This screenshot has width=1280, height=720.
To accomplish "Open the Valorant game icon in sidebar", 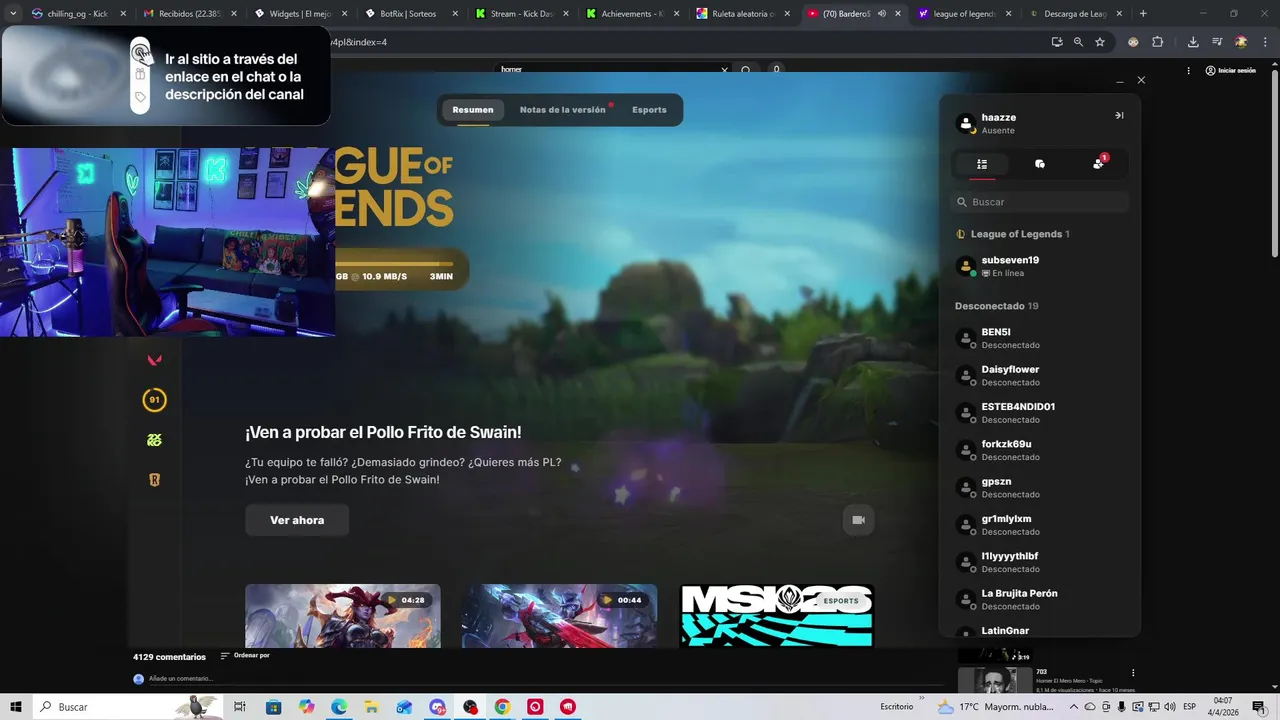I will (x=154, y=360).
